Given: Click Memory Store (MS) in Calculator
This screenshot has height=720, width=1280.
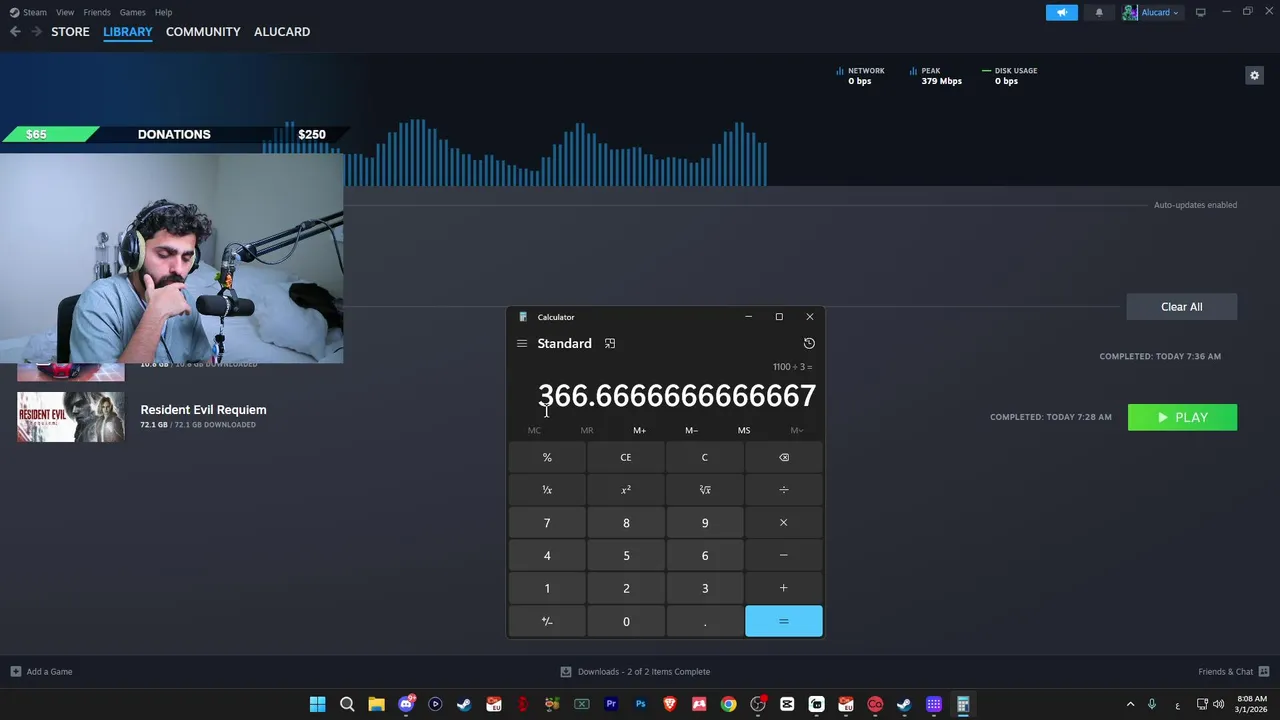Looking at the screenshot, I should point(744,431).
